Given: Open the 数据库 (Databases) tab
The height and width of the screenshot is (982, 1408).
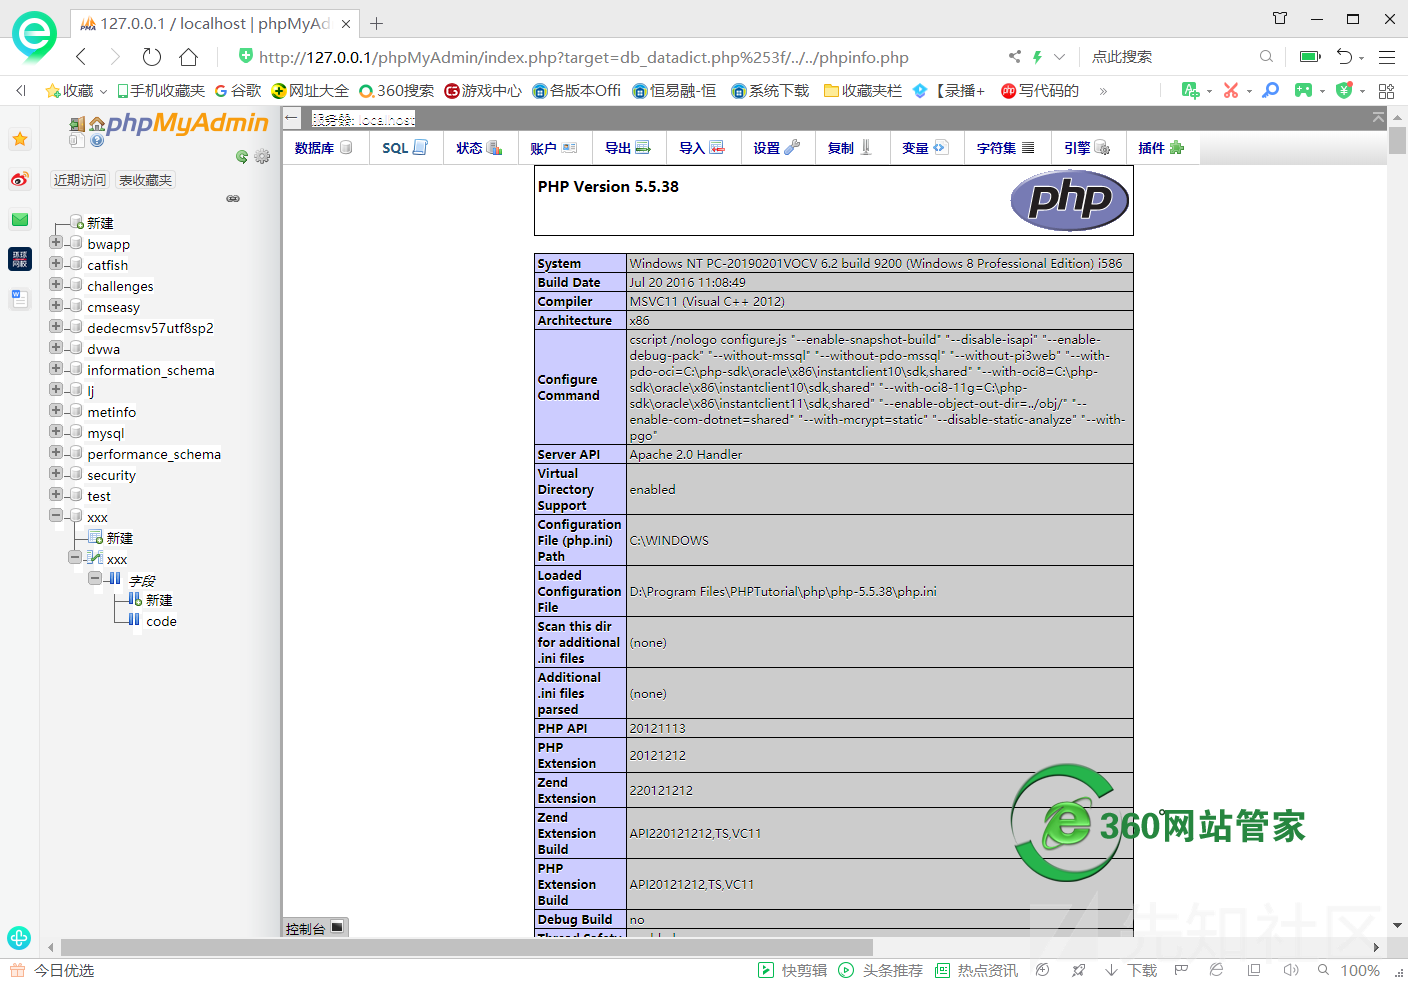Looking at the screenshot, I should 324,148.
